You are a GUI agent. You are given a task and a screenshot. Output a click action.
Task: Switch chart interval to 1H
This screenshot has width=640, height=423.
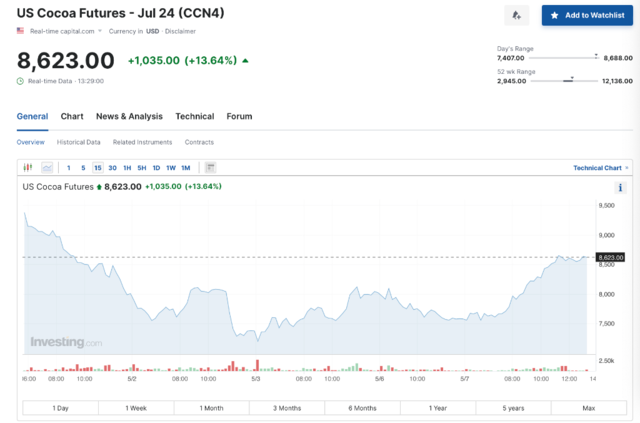pyautogui.click(x=127, y=167)
